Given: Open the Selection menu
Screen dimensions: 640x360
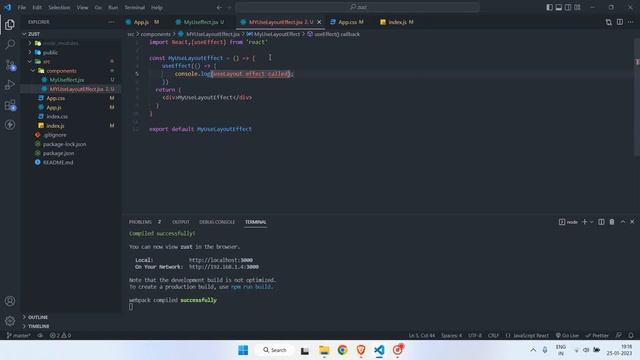Looking at the screenshot, I should [x=59, y=7].
